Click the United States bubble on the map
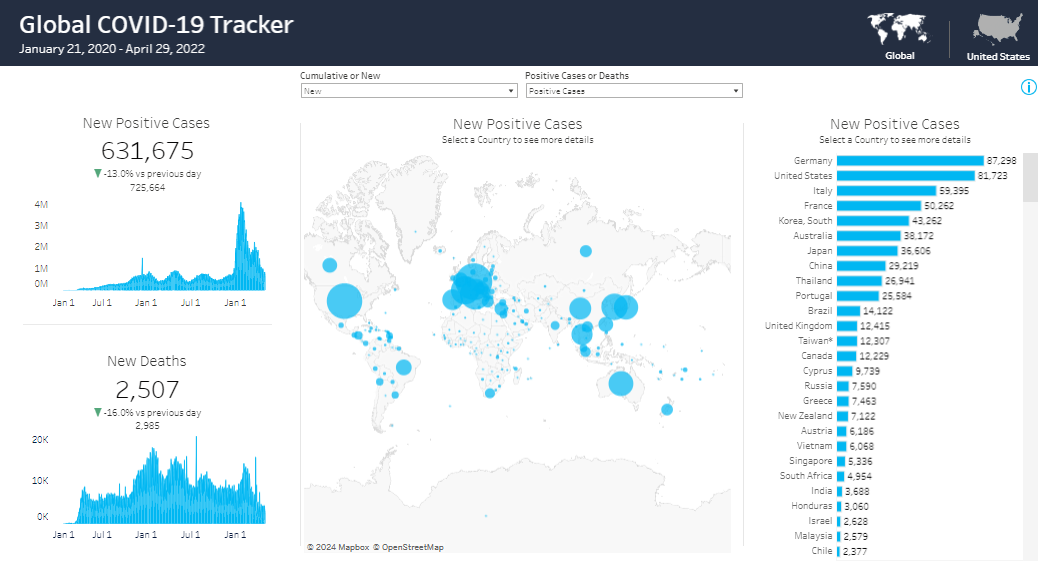 pos(345,301)
